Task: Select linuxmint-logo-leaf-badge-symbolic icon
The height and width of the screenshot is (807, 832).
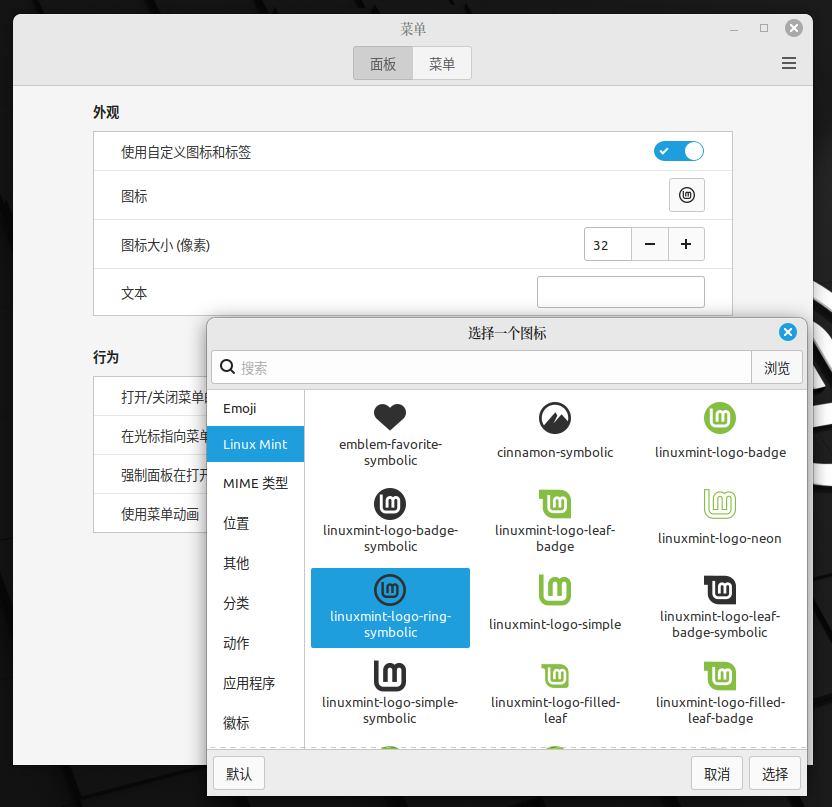Action: click(720, 608)
